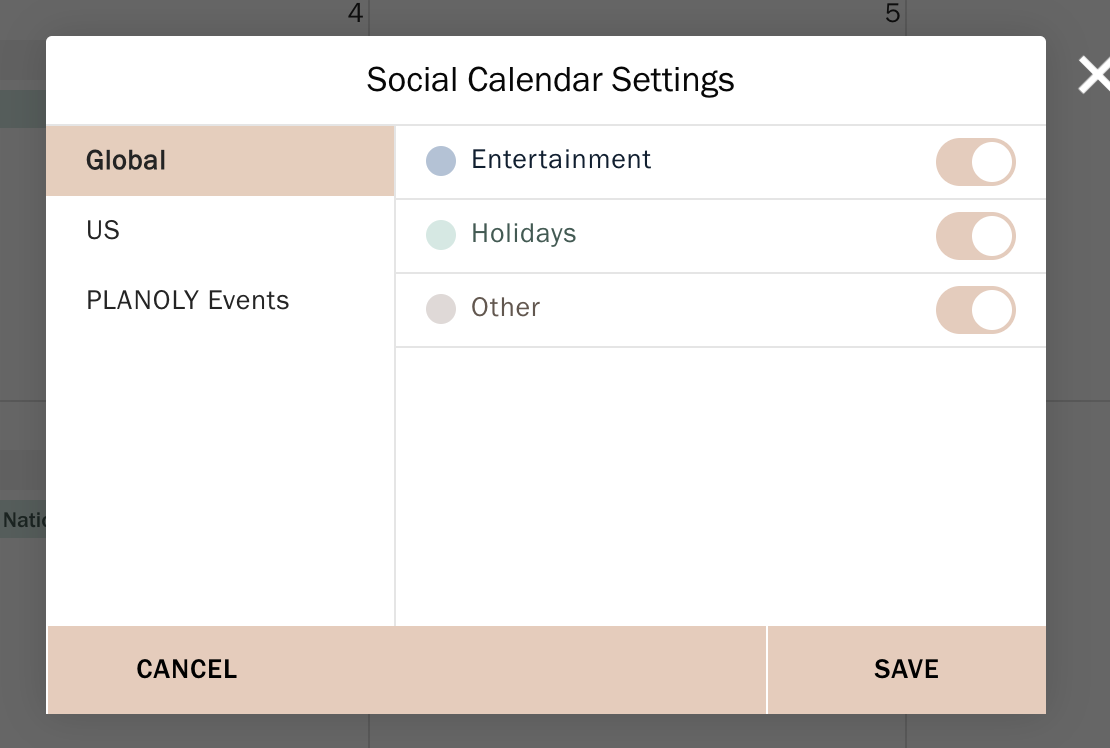The height and width of the screenshot is (748, 1110).
Task: Turn off the Holidays toggle
Action: click(x=975, y=236)
